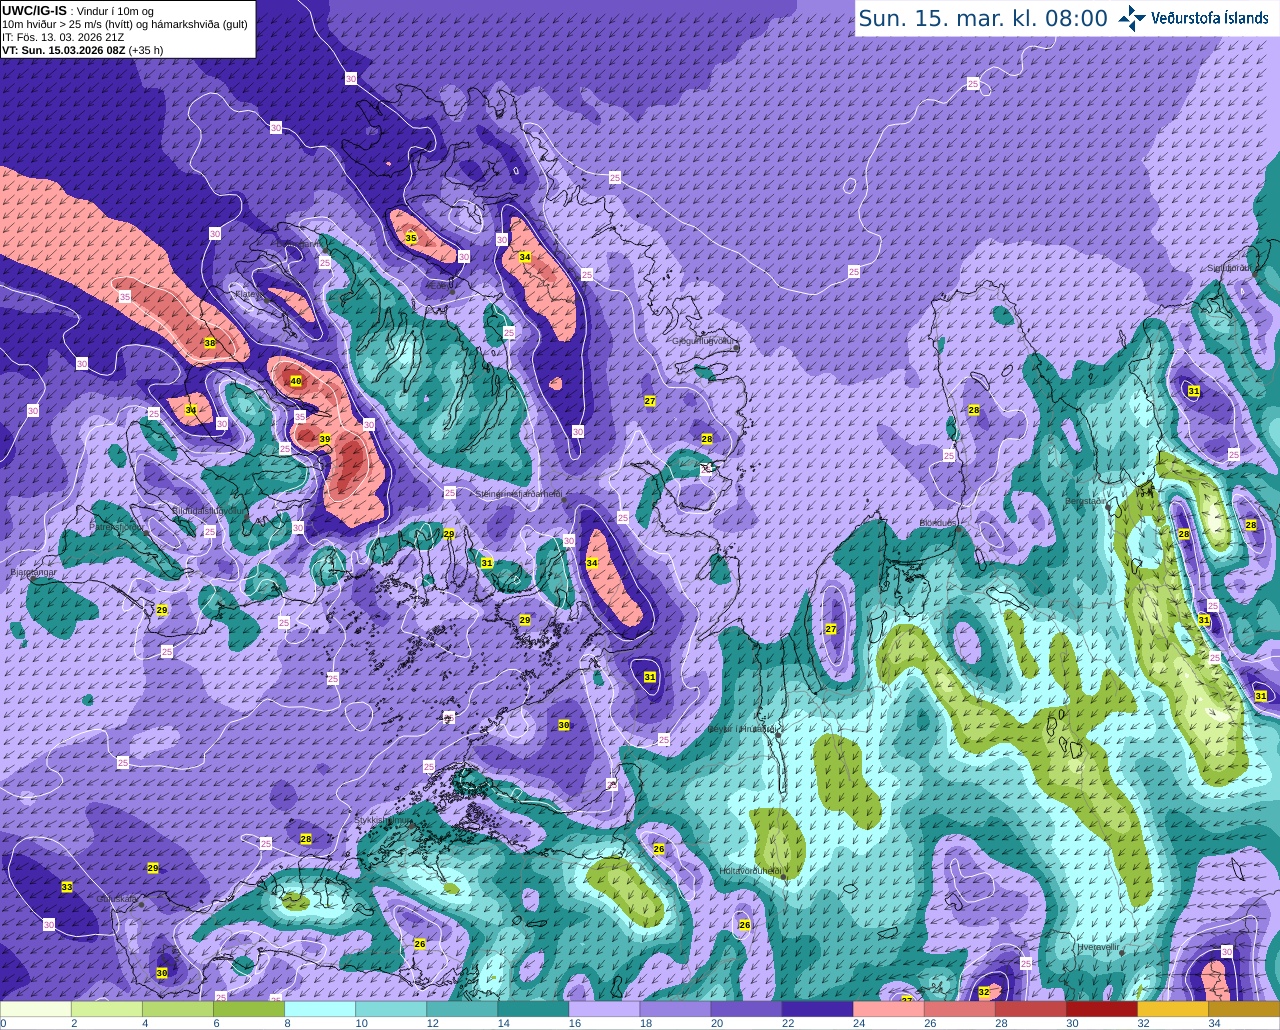Select the 24–26 m/s pink legend swatch
Screen dimensions: 1280x1030
click(888, 1009)
